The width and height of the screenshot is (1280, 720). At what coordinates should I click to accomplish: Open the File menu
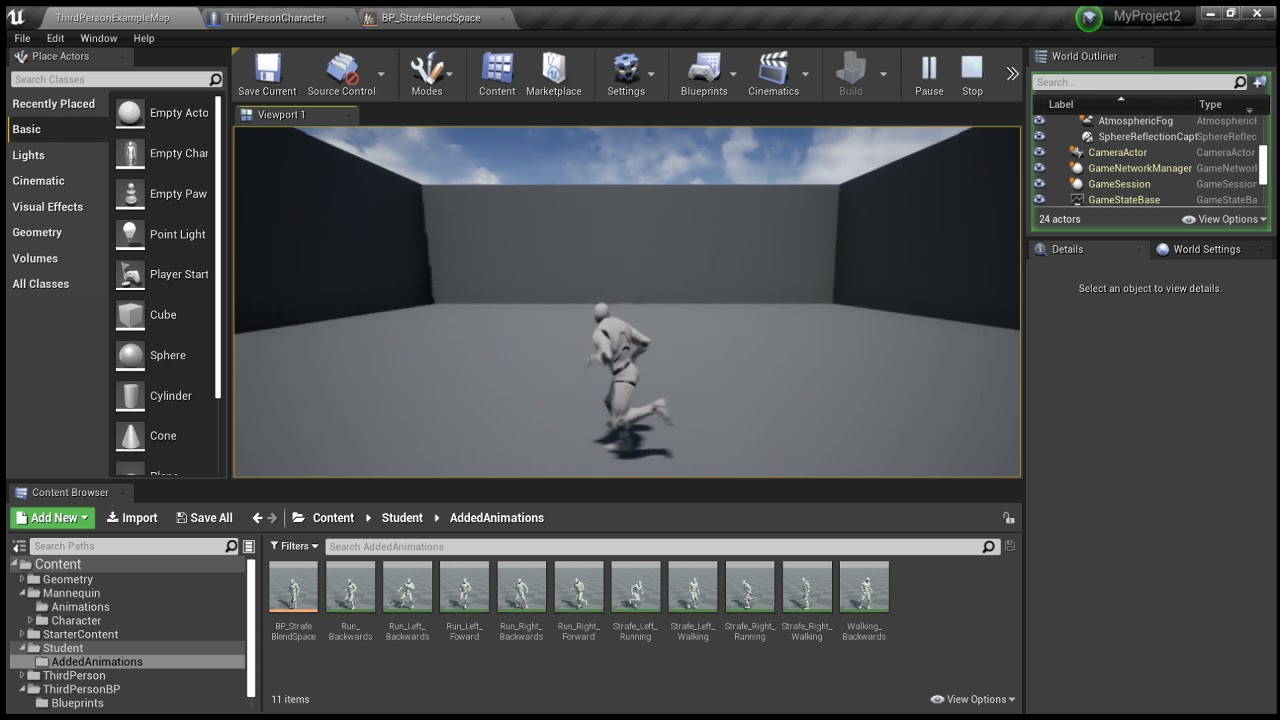22,38
